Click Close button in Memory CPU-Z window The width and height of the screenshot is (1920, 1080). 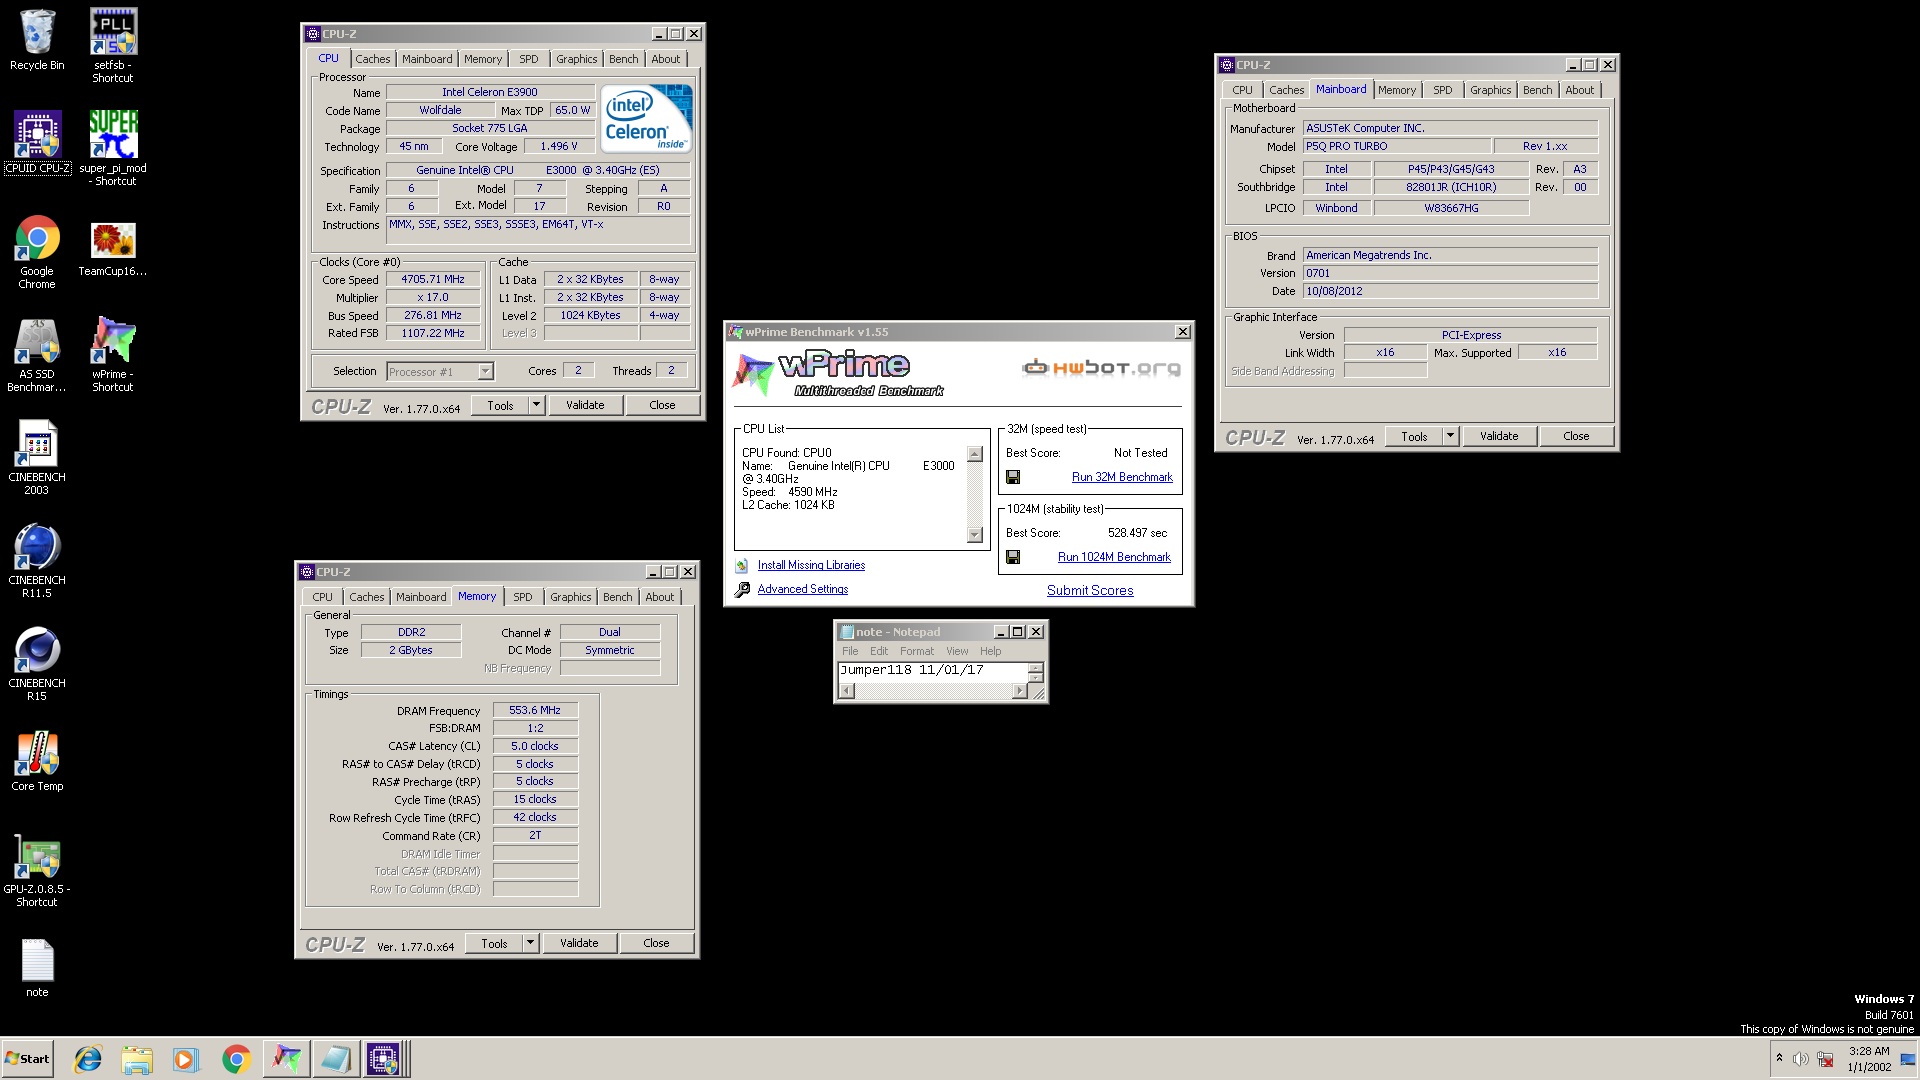tap(656, 943)
